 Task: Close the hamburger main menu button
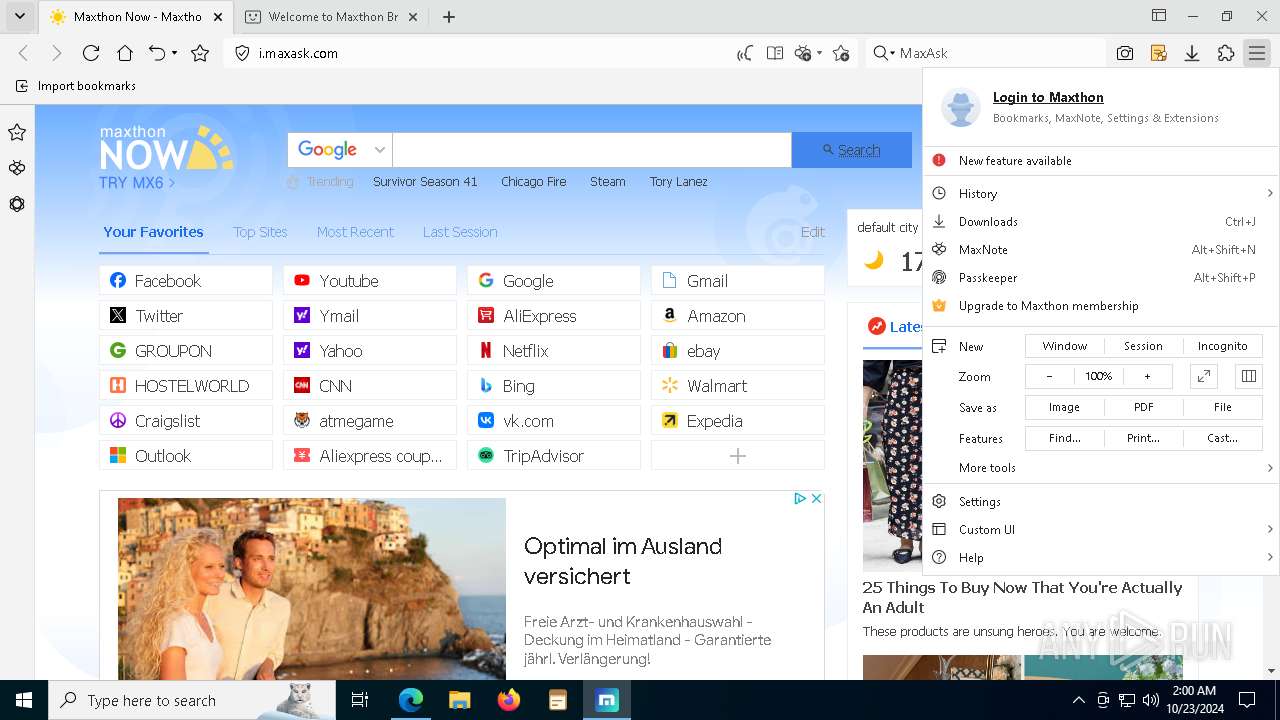1257,53
